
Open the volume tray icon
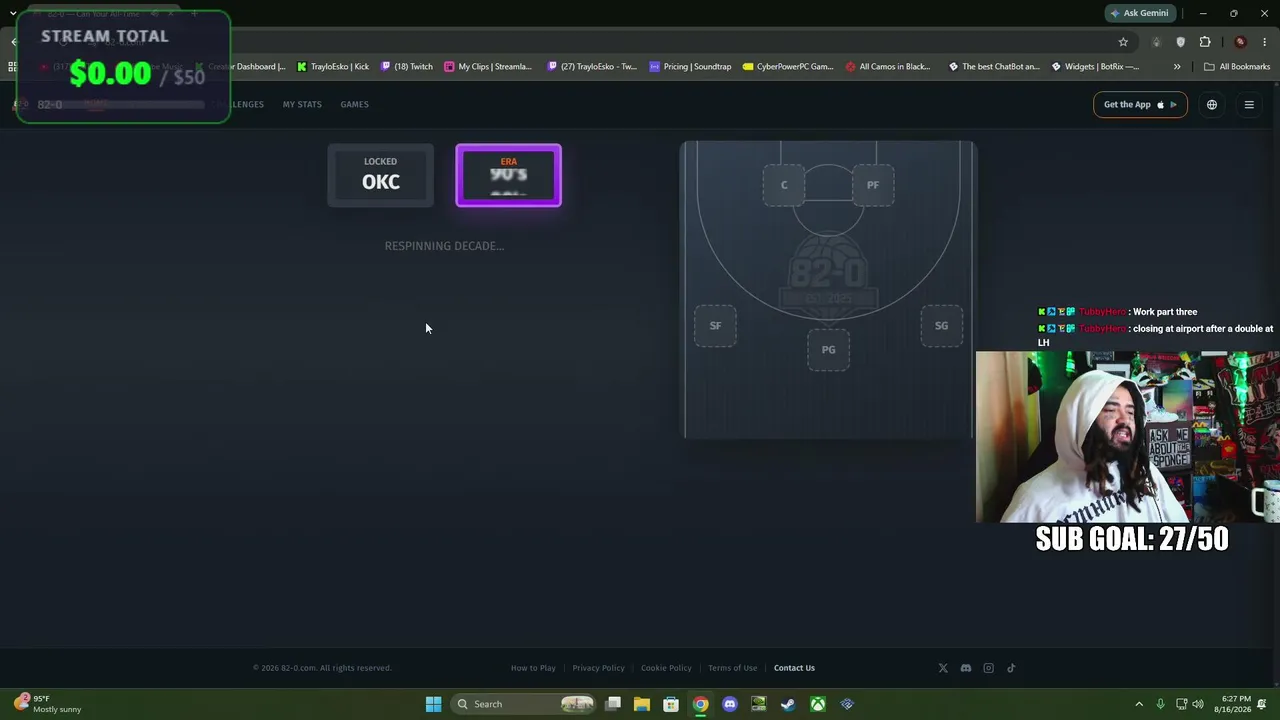tap(1198, 704)
